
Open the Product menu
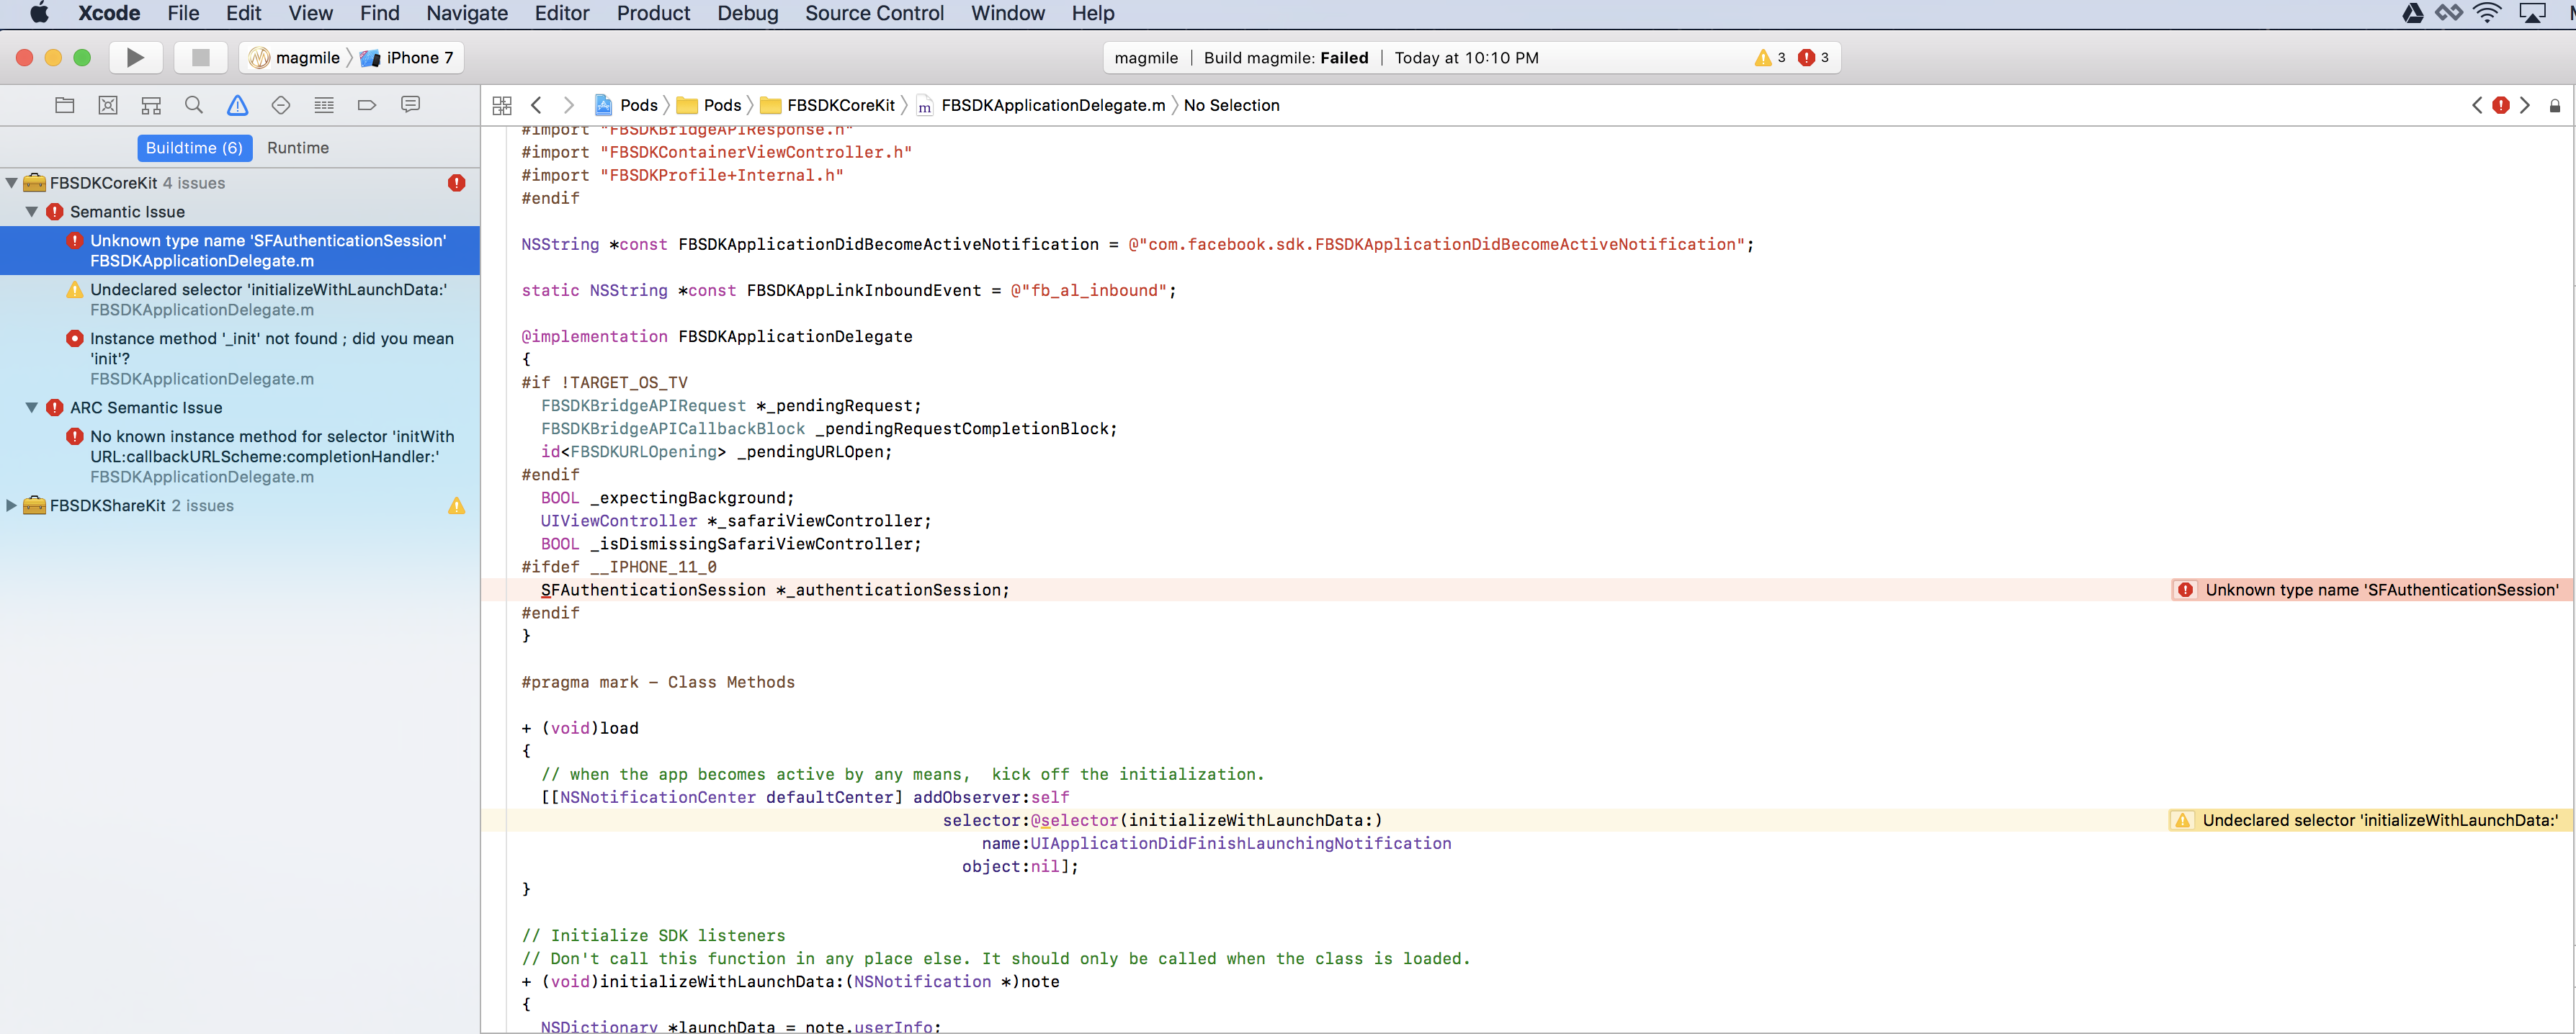(x=654, y=13)
